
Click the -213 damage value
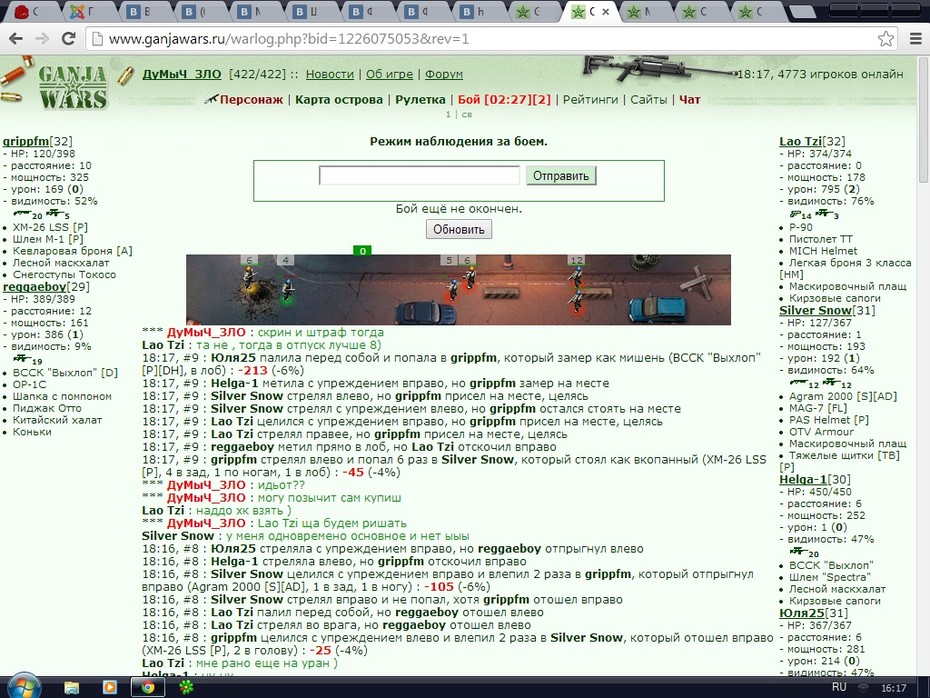pyautogui.click(x=252, y=370)
